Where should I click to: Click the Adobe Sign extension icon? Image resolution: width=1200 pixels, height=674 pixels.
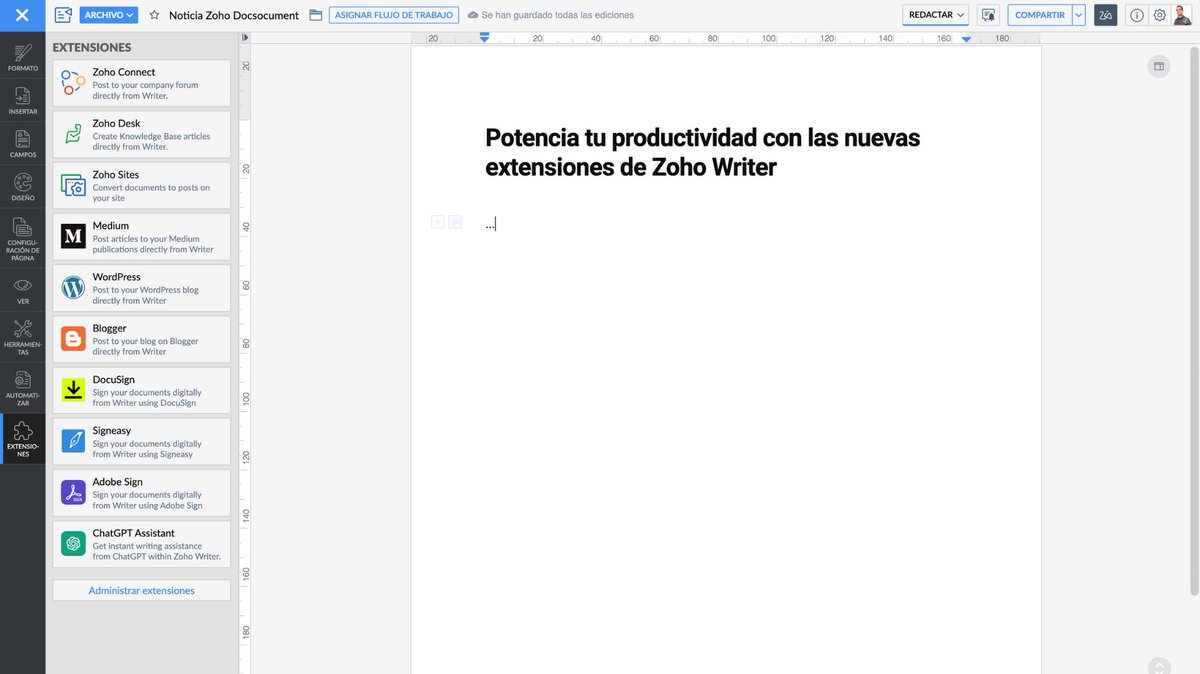coord(73,493)
